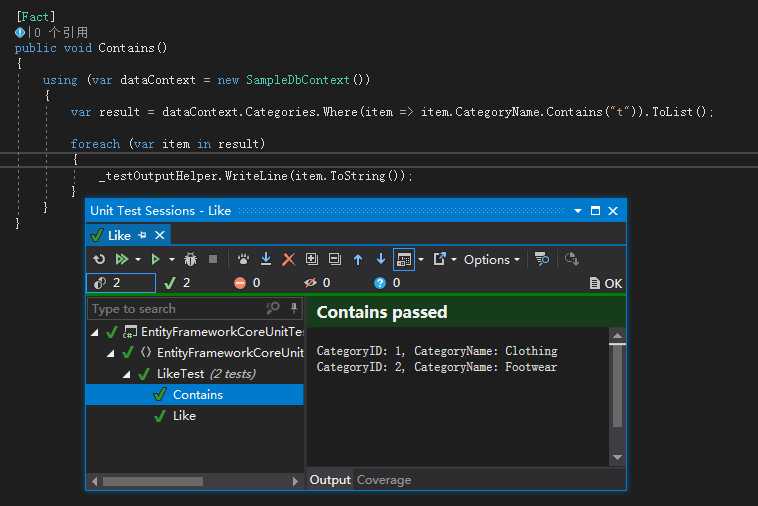Select the namespace EntityFrameworkCoreUnit row
758x506 pixels.
pyautogui.click(x=195, y=353)
